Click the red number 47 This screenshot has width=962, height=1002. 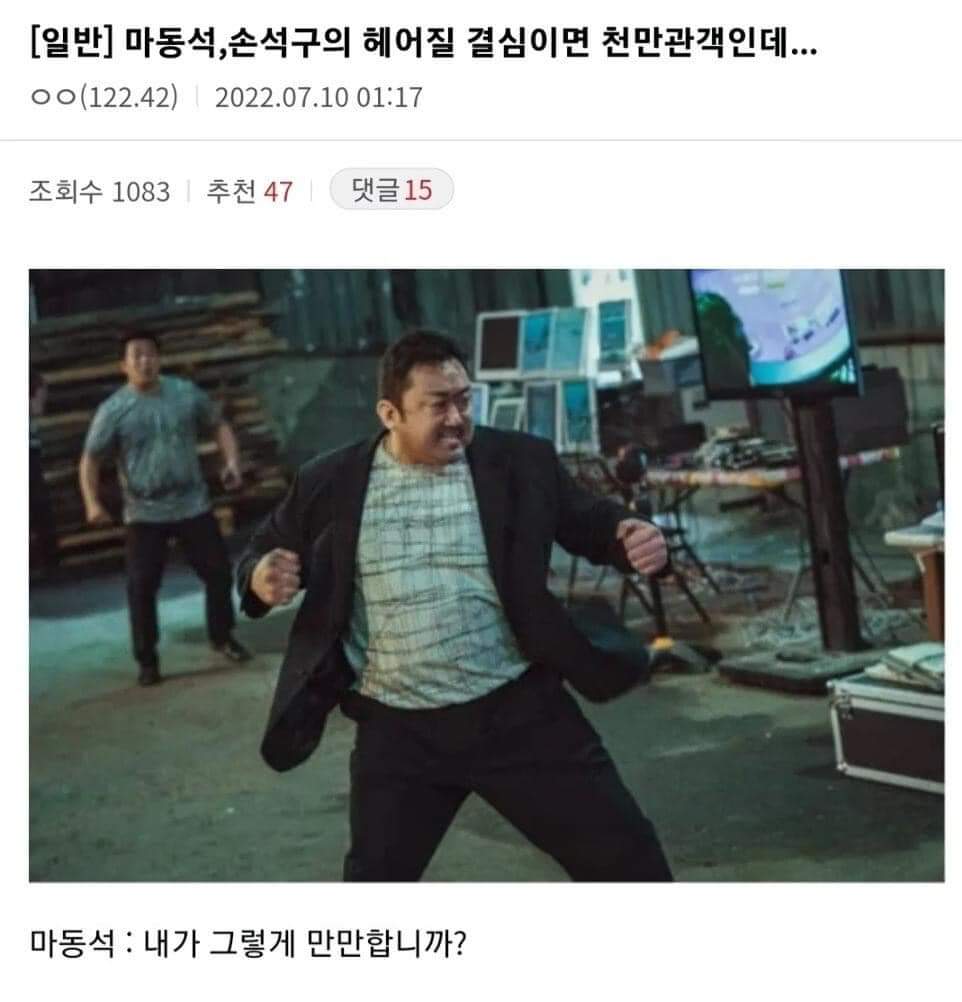[x=278, y=192]
